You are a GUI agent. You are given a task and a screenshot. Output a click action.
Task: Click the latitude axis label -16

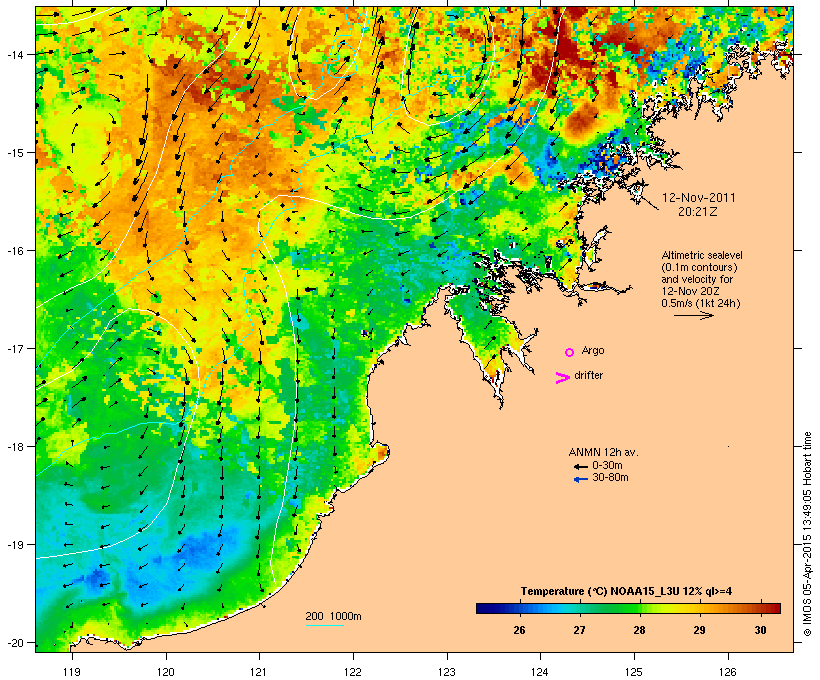click(14, 251)
